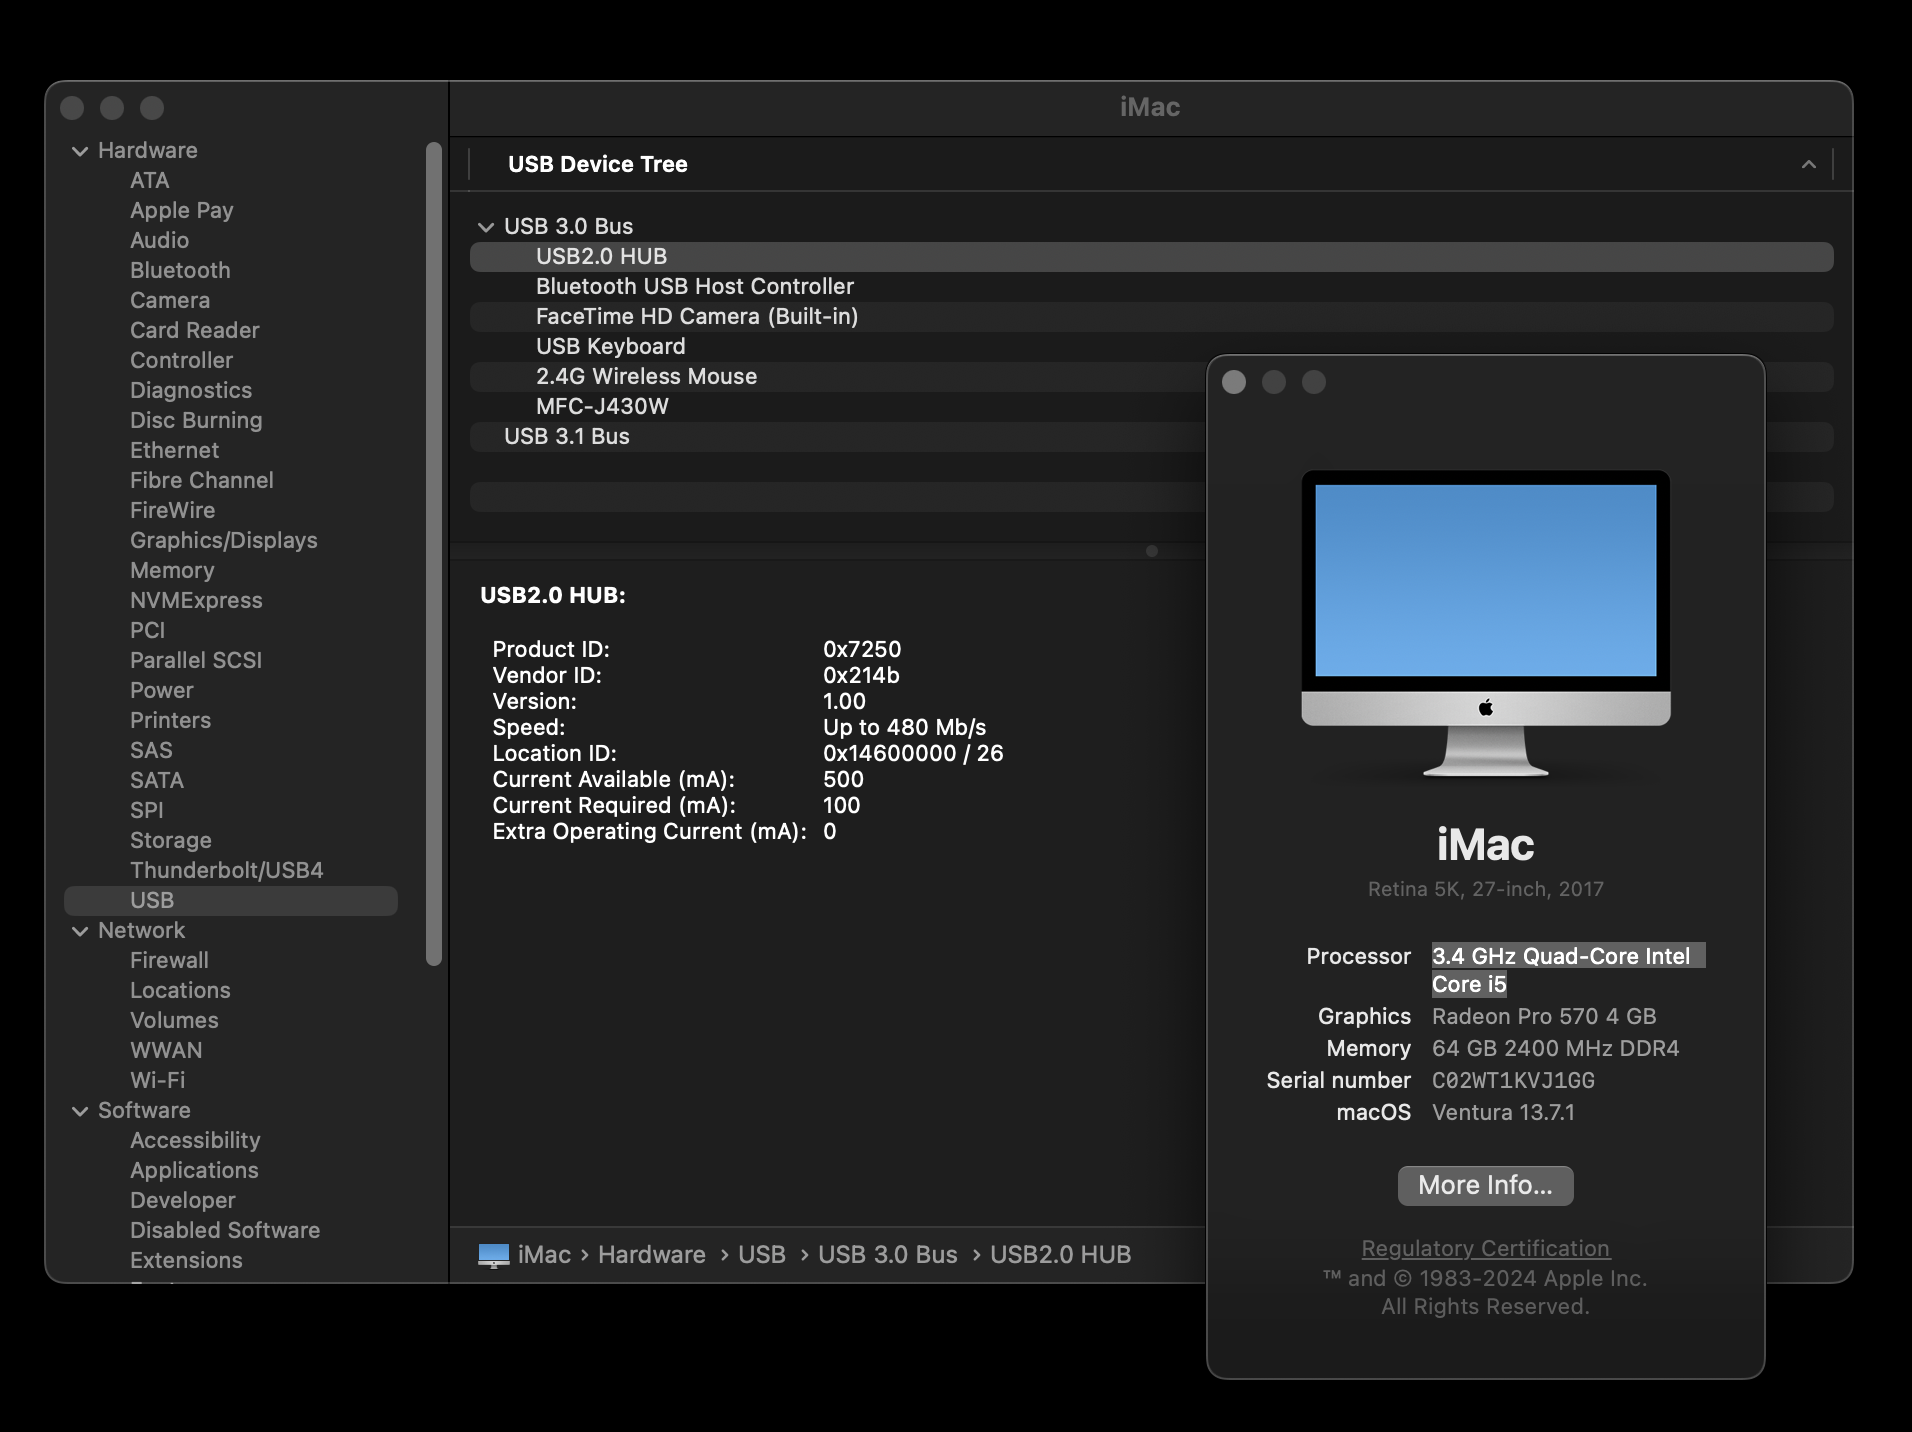This screenshot has height=1432, width=1912.
Task: Select Graphics/Displays in the sidebar
Action: 224,540
